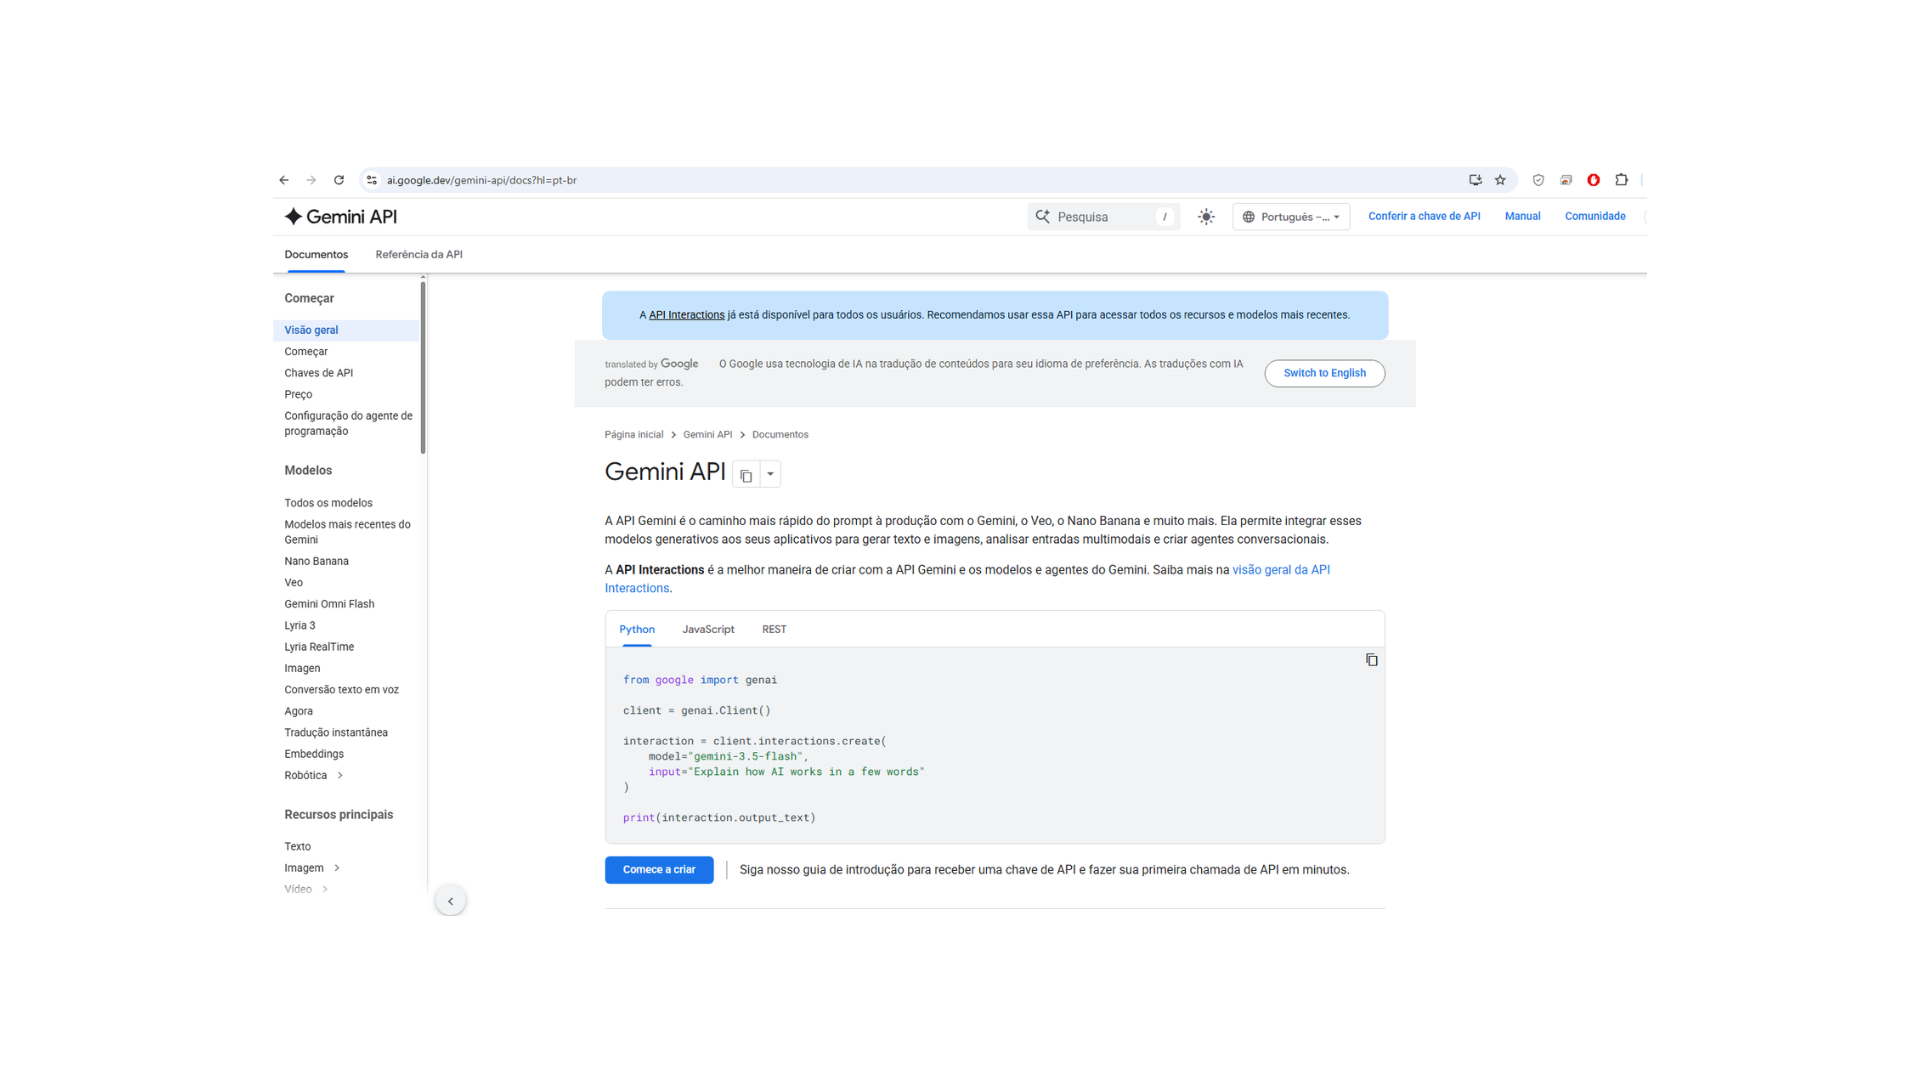Open Imagen in the sidebar
Screen dimensions: 1920x1080
(x=302, y=669)
